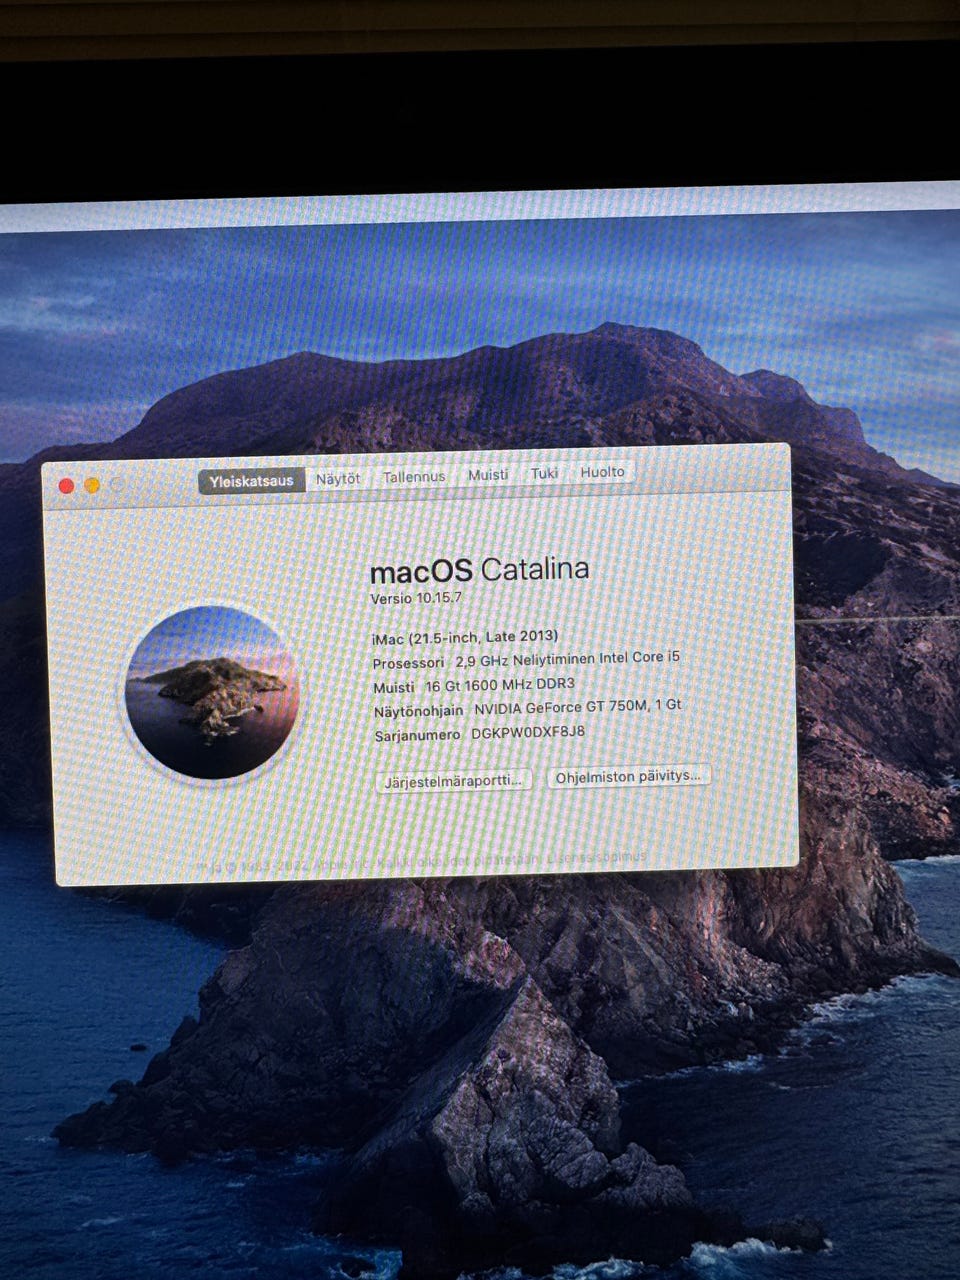Switch to the Yleiskatsaus tab
Image resolution: width=960 pixels, height=1280 pixels.
pyautogui.click(x=252, y=481)
